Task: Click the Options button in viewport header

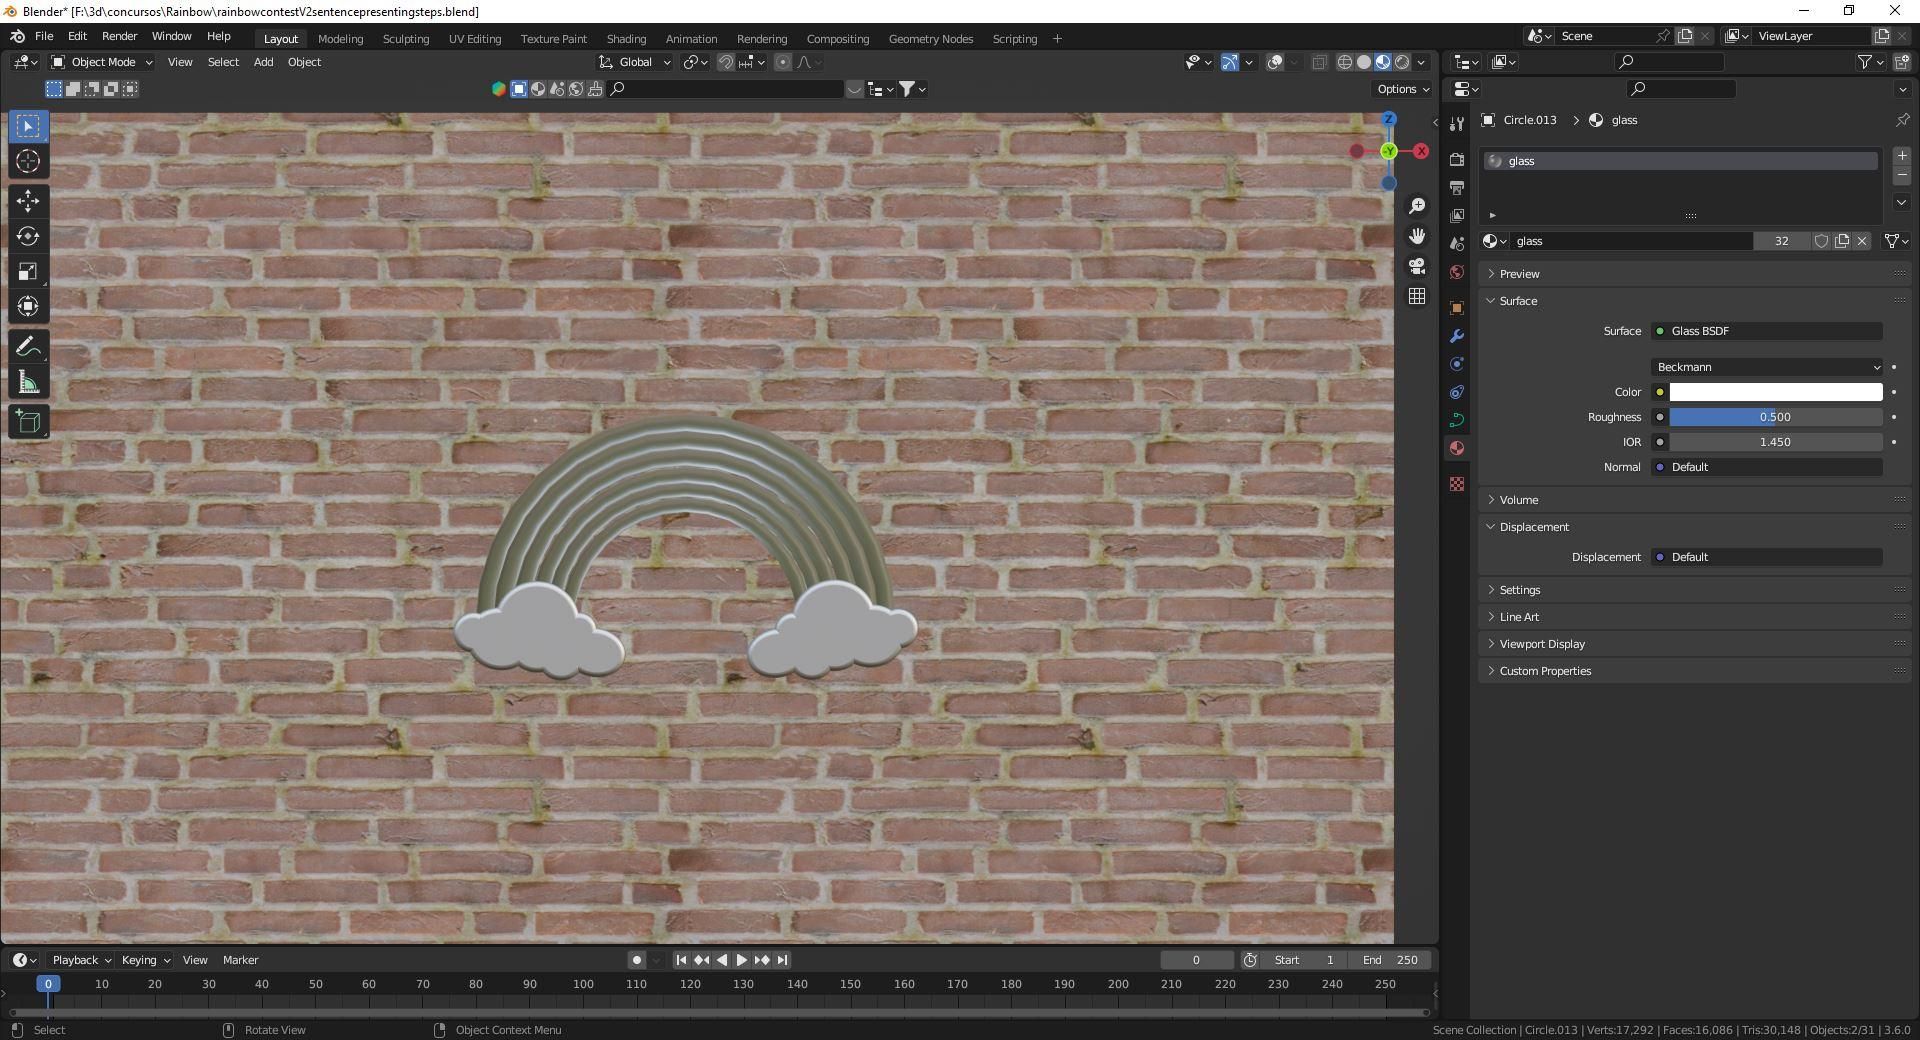Action: pyautogui.click(x=1402, y=89)
